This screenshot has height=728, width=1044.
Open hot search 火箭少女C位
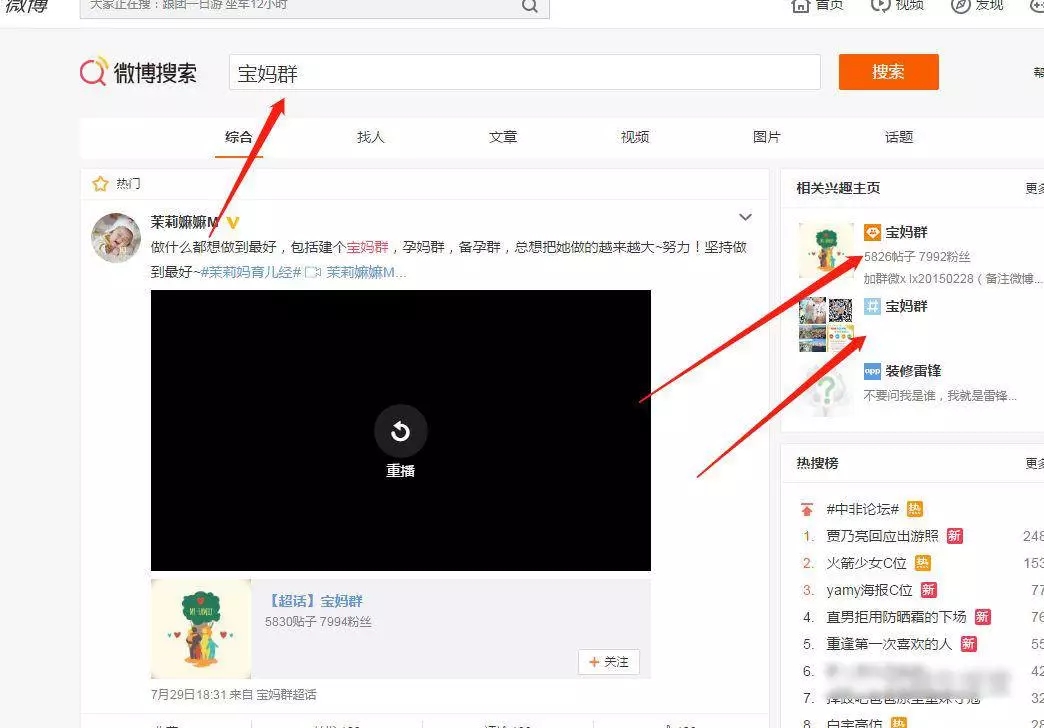(x=866, y=563)
